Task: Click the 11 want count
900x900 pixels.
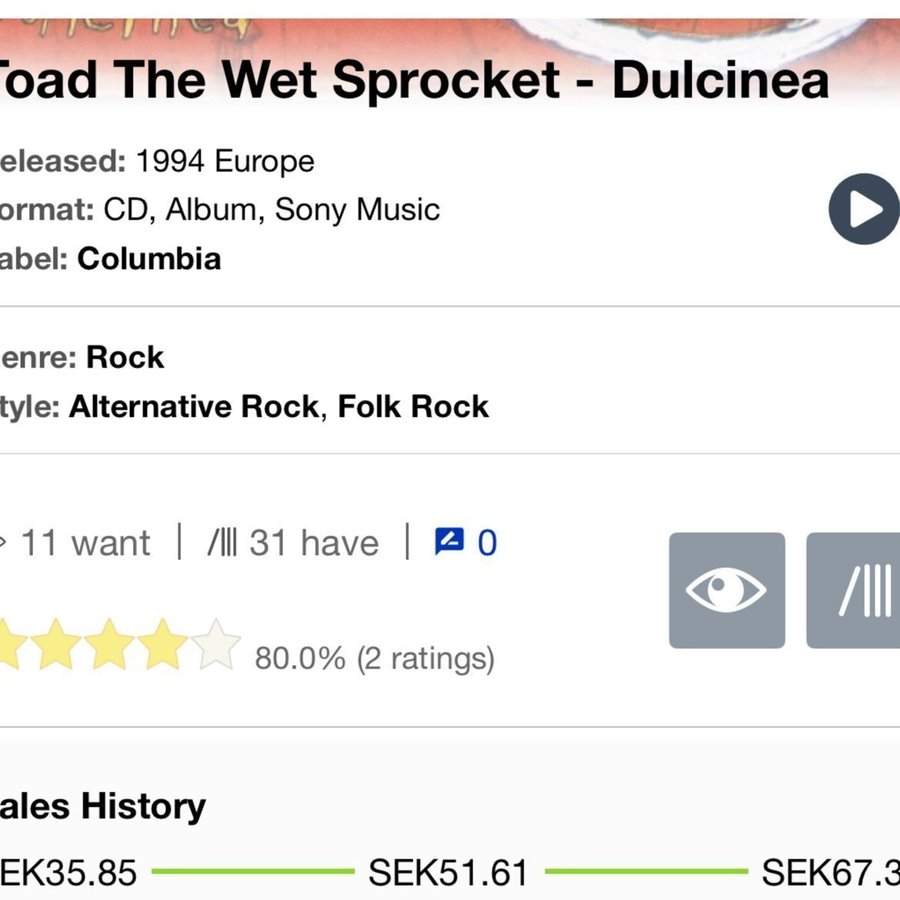Action: coord(84,543)
